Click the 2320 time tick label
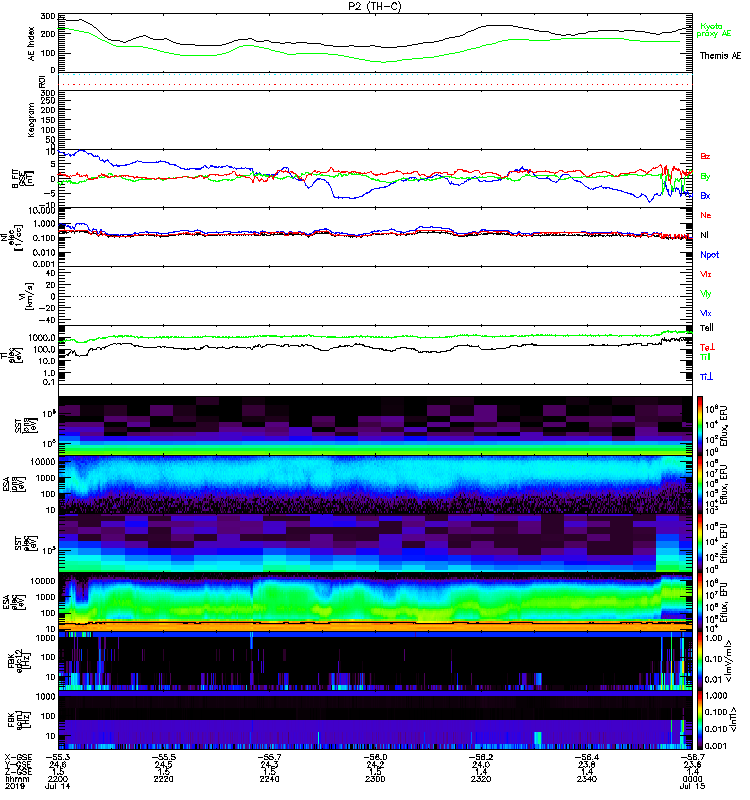750x800 pixels. (481, 779)
